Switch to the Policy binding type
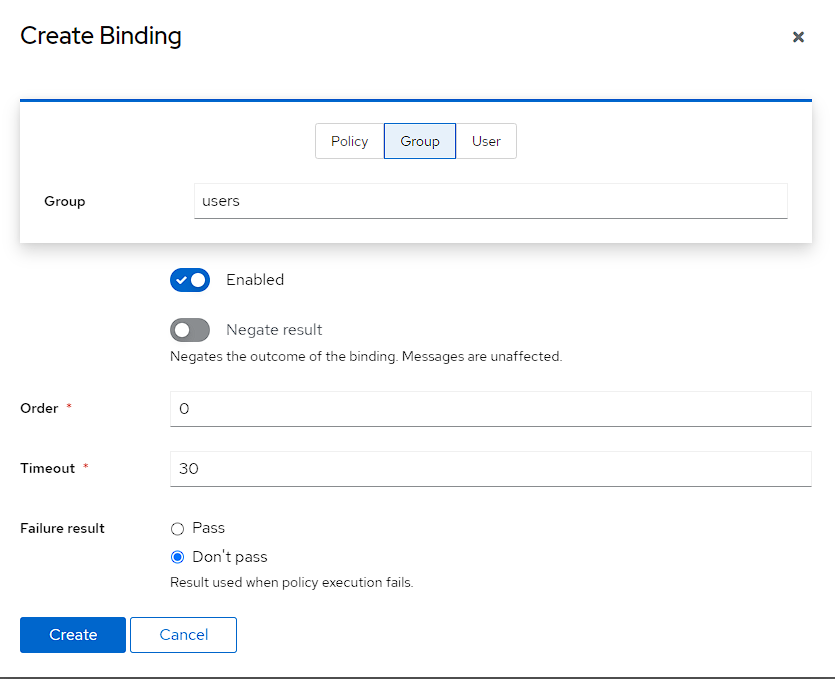The height and width of the screenshot is (679, 835). 349,141
